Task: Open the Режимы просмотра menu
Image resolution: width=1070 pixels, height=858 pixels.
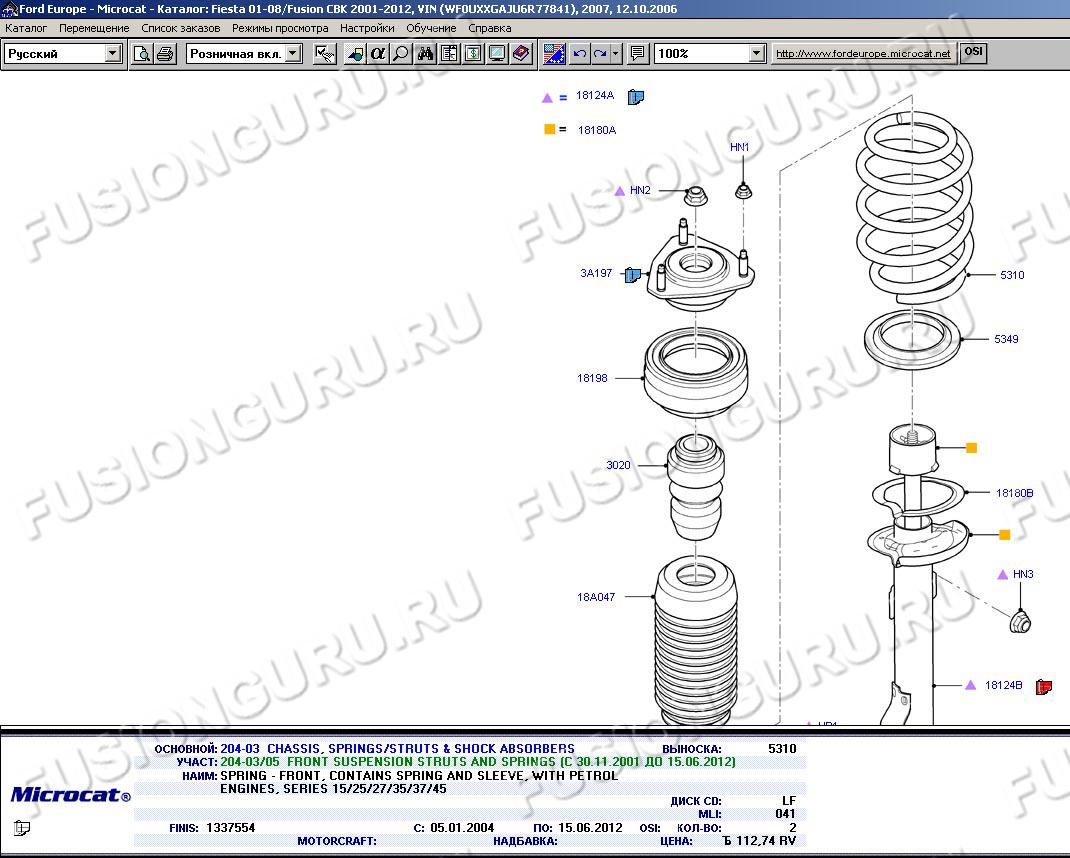Action: (280, 28)
